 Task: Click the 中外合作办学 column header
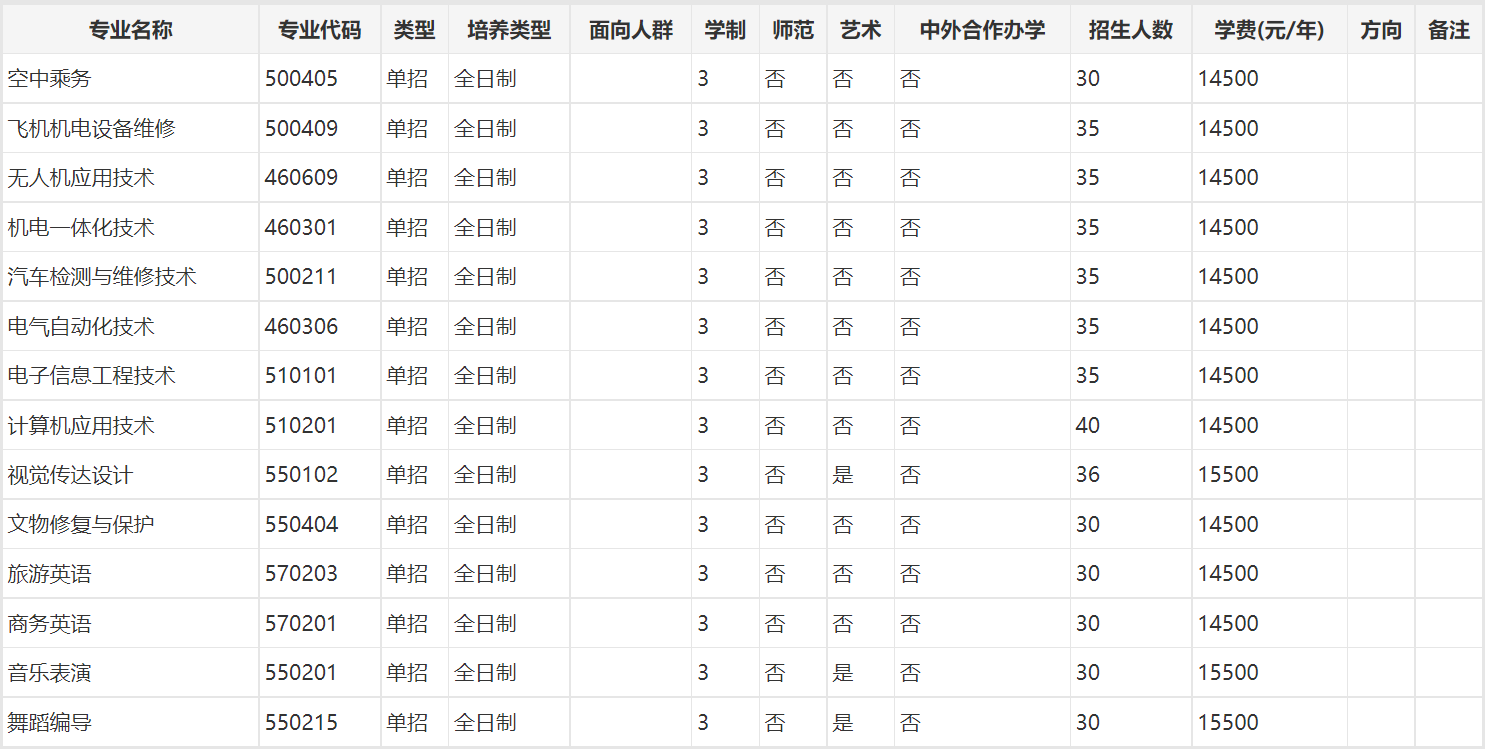pyautogui.click(x=982, y=30)
